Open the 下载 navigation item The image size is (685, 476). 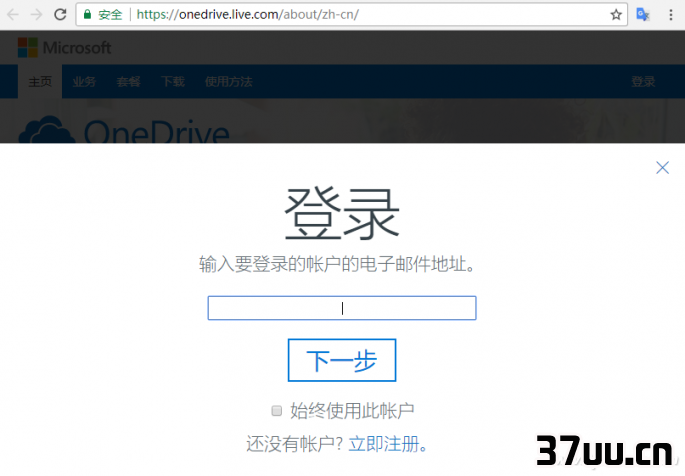(x=173, y=82)
